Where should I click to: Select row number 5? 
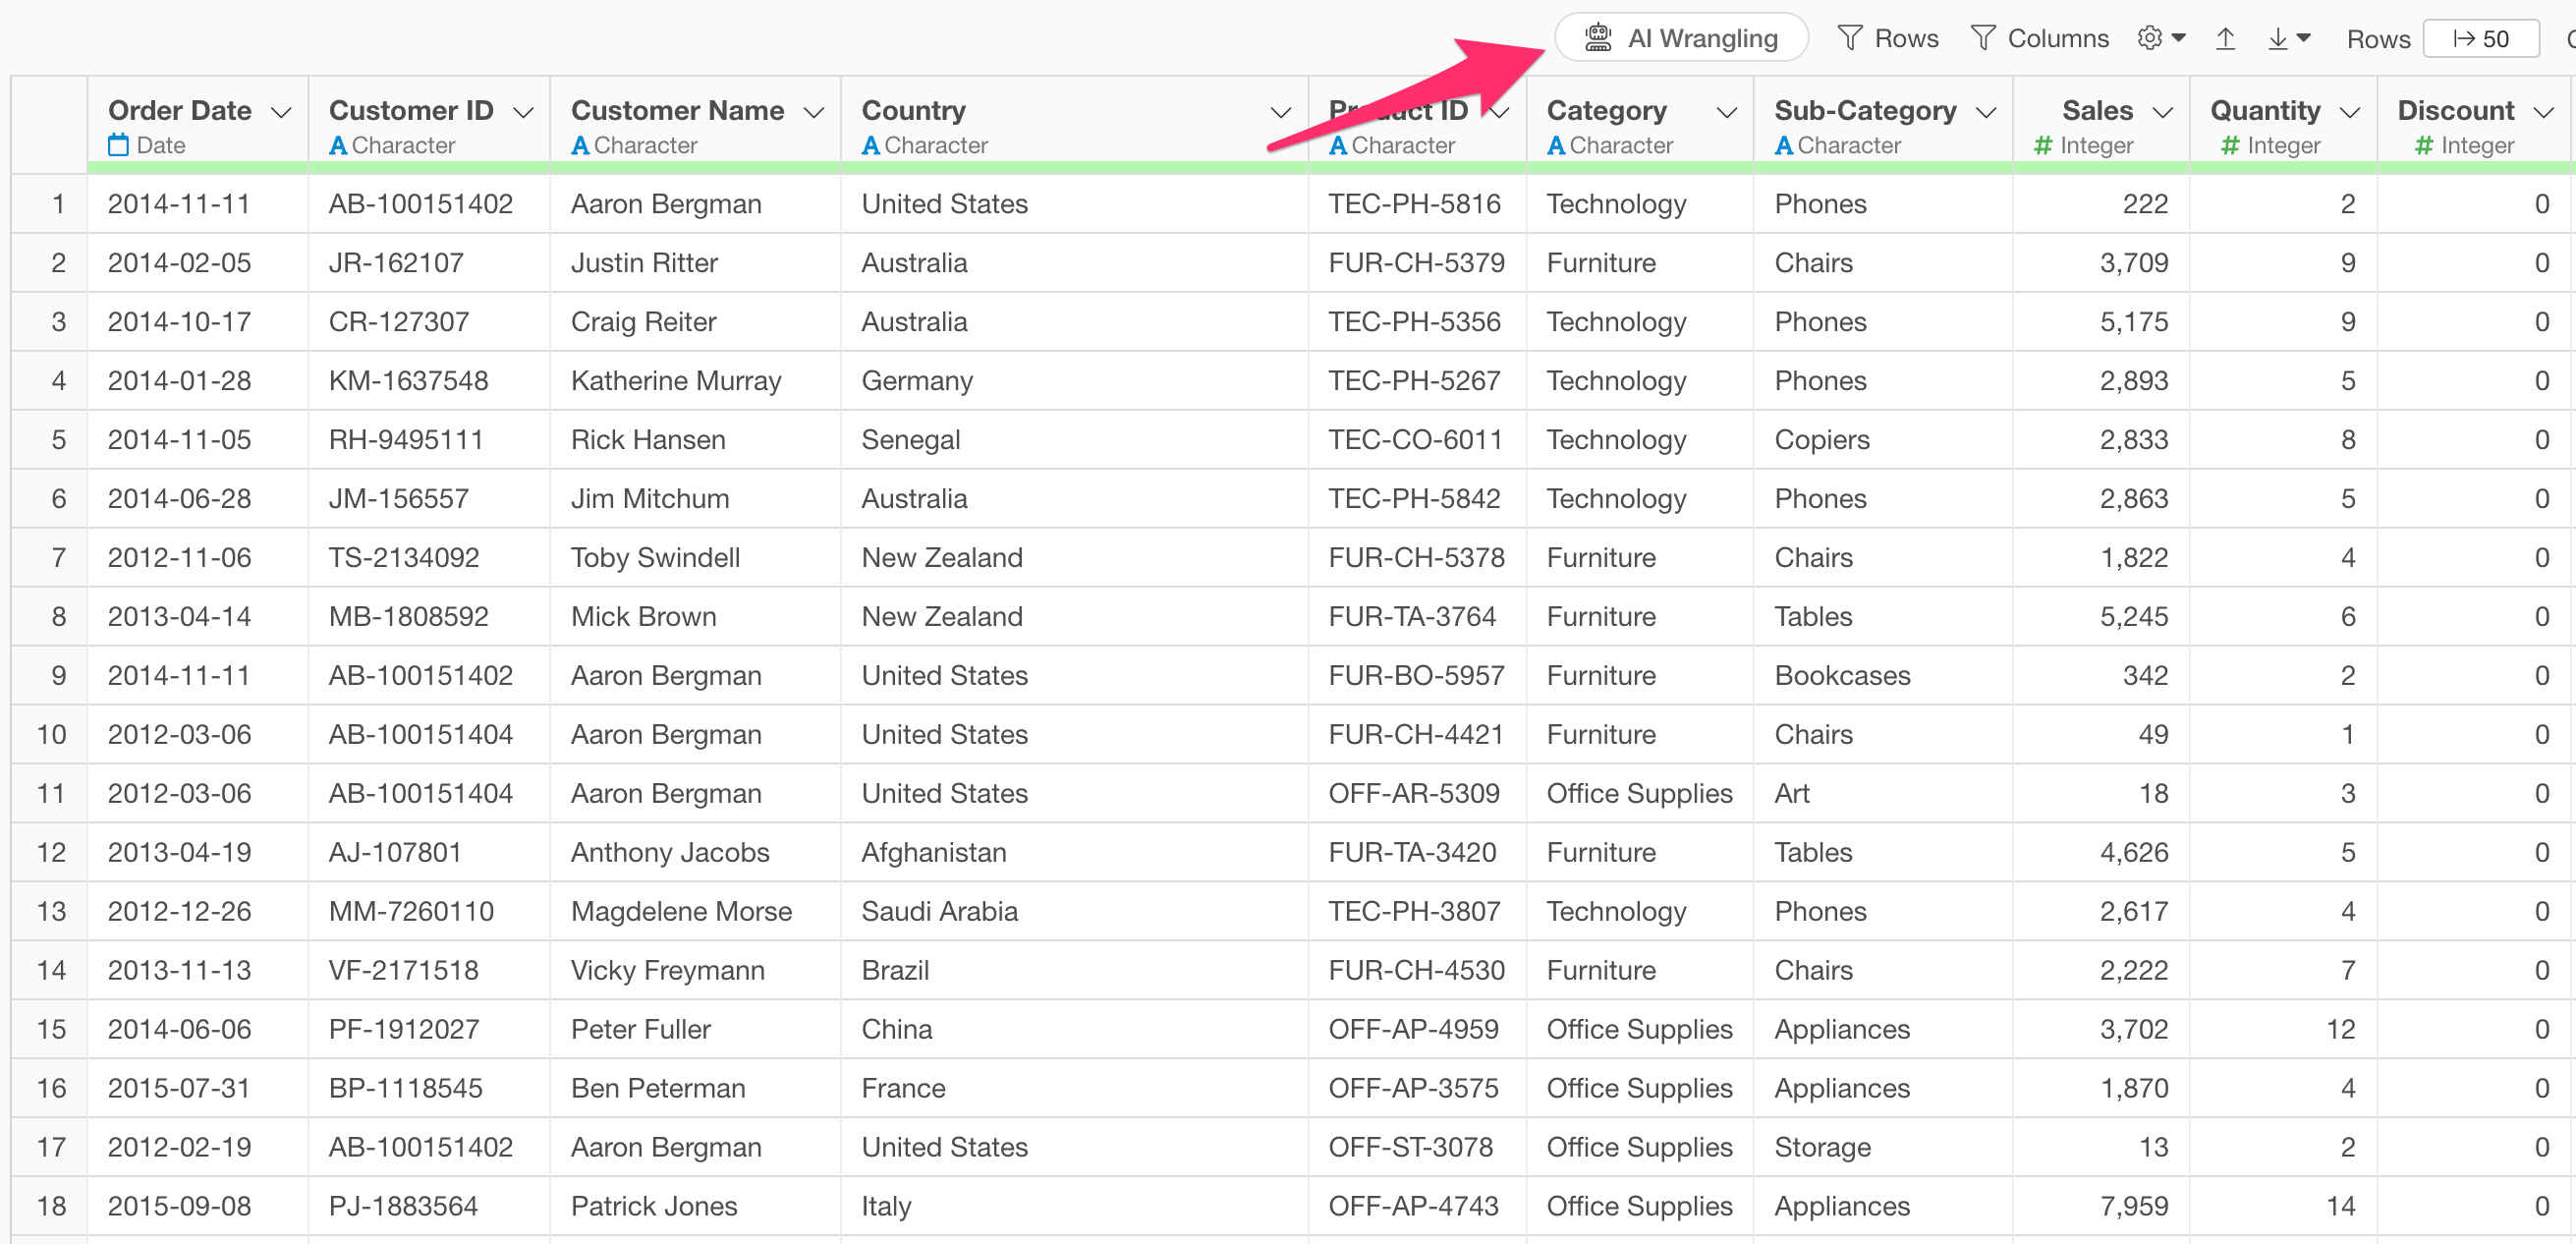click(58, 439)
